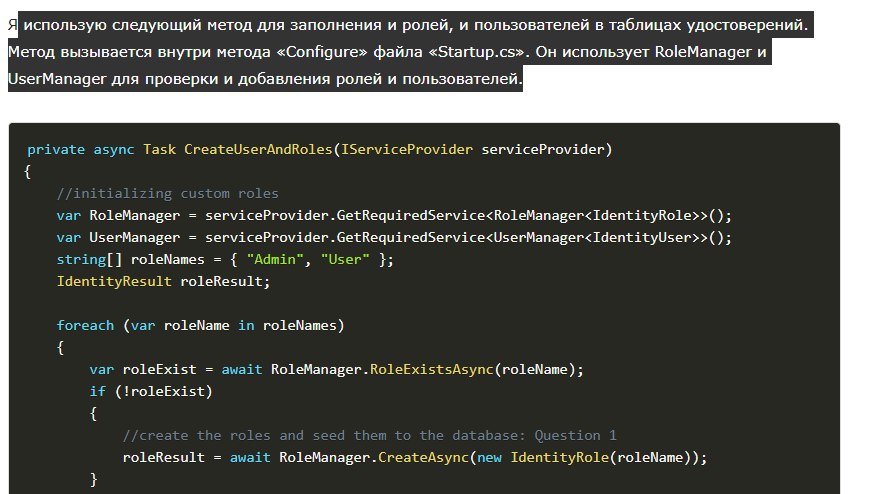The height and width of the screenshot is (494, 871).
Task: Click the 'IdentityRole(roleName)' constructor call
Action: click(600, 458)
